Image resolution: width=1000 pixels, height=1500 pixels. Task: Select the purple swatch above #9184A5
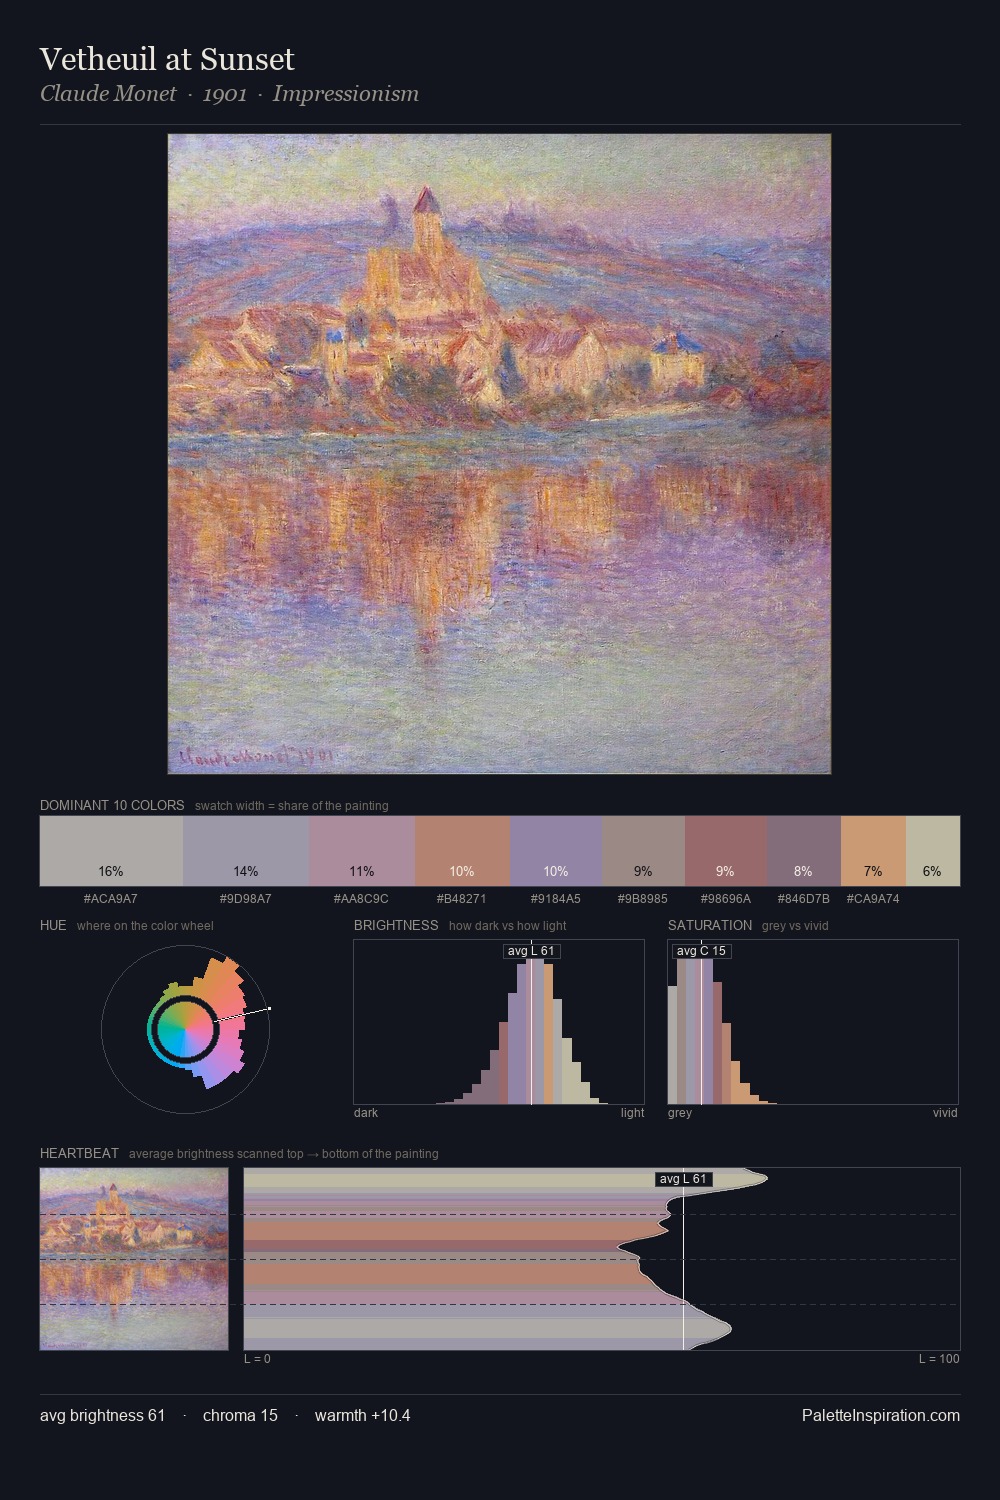[x=556, y=851]
